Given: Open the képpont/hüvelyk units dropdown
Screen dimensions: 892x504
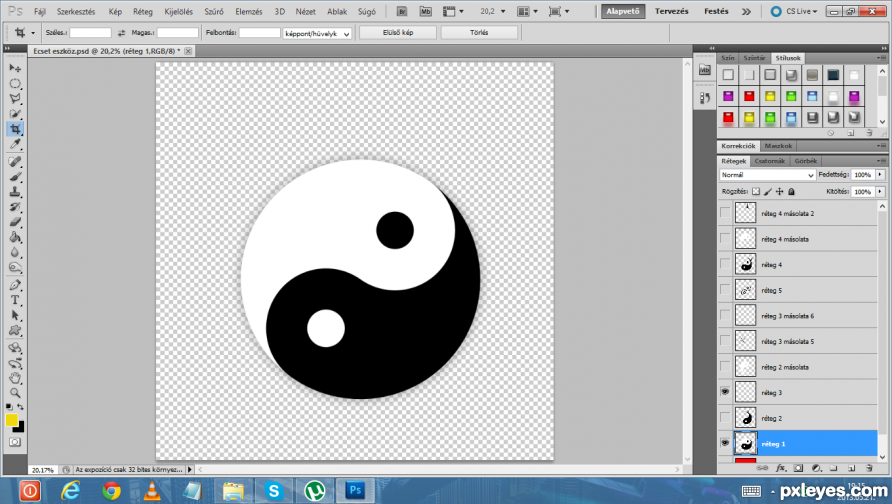Looking at the screenshot, I should click(x=317, y=34).
